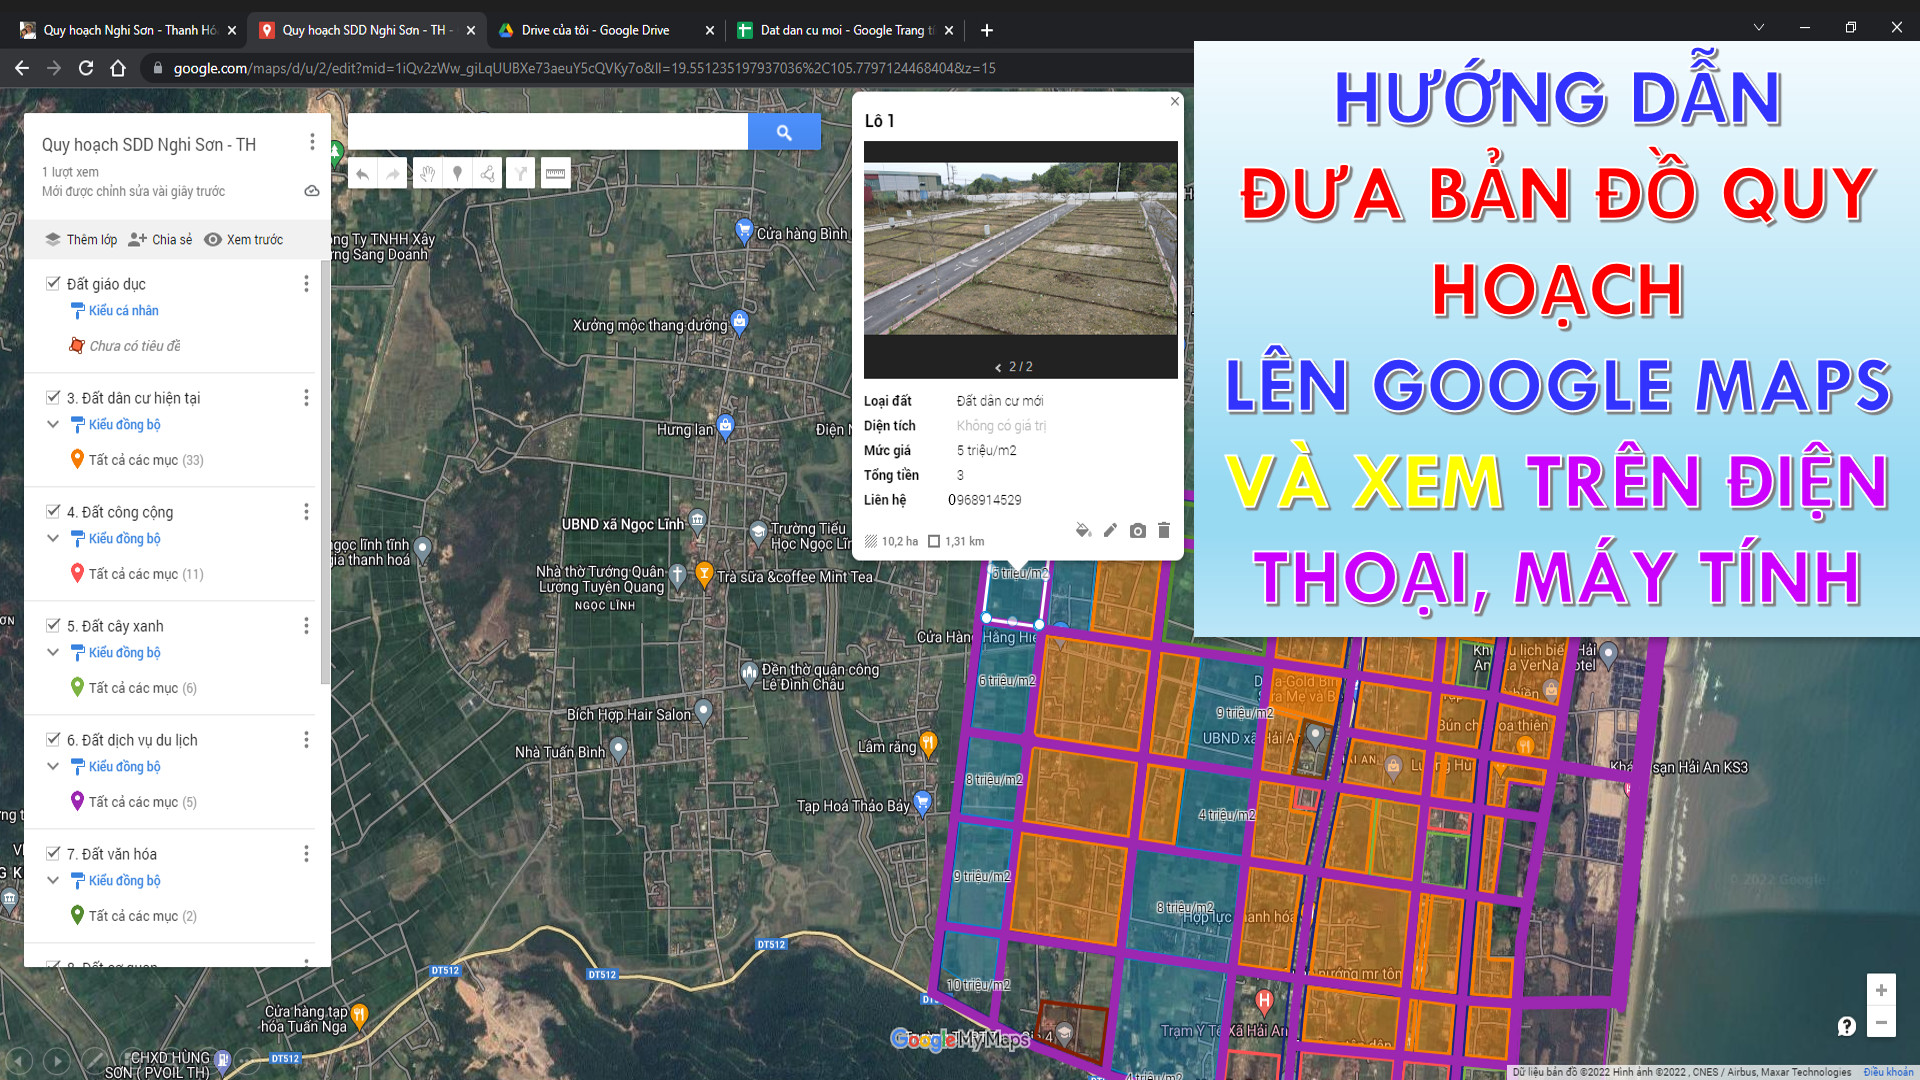This screenshot has width=1920, height=1080.
Task: Select the draw a line tool
Action: tap(488, 174)
